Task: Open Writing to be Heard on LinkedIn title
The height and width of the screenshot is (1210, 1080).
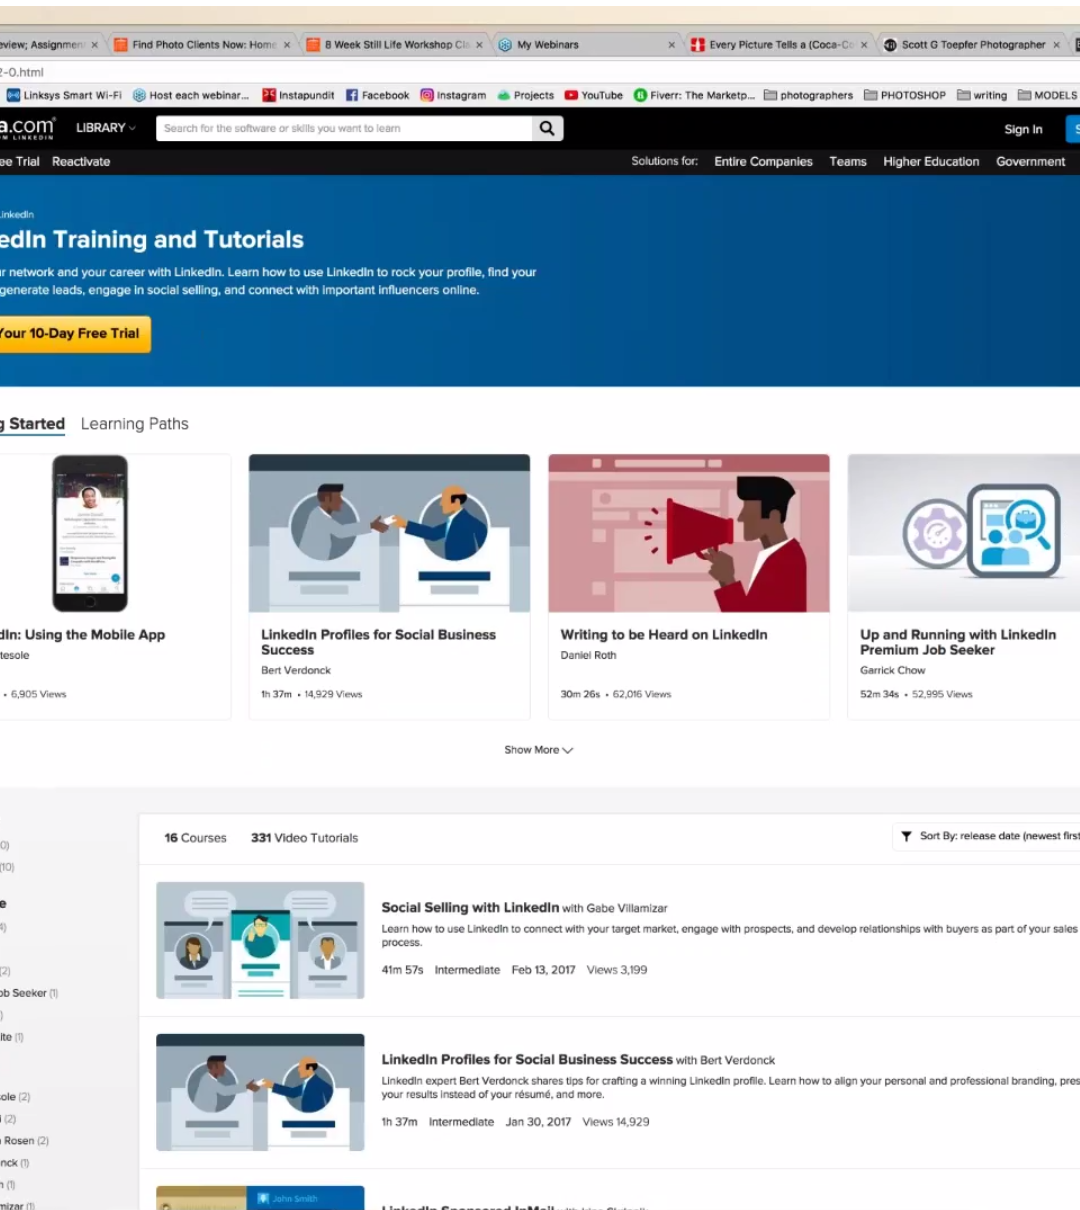Action: tap(664, 635)
